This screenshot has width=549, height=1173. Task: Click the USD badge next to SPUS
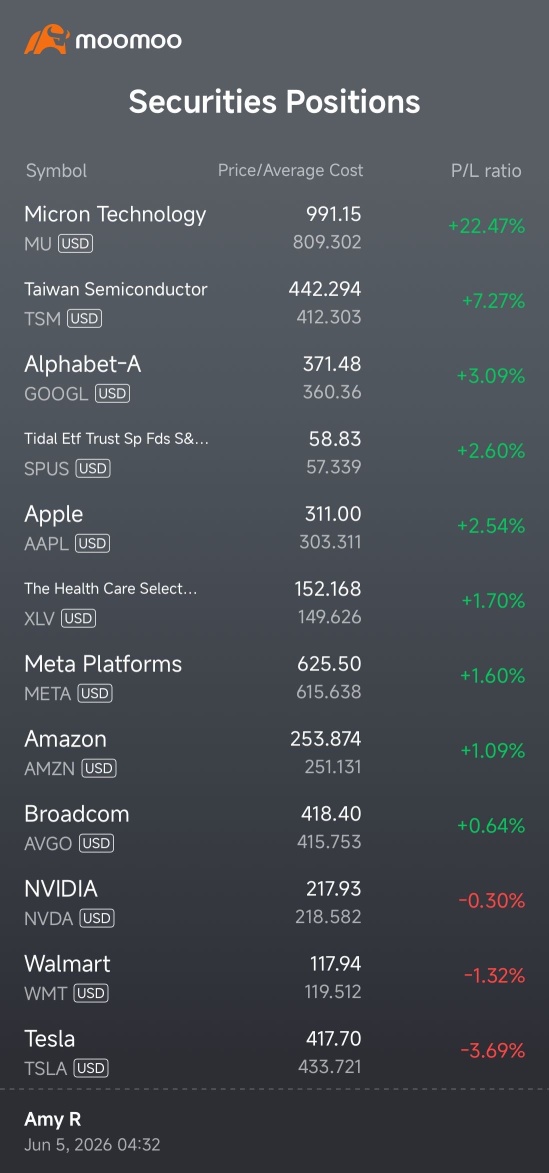[93, 468]
